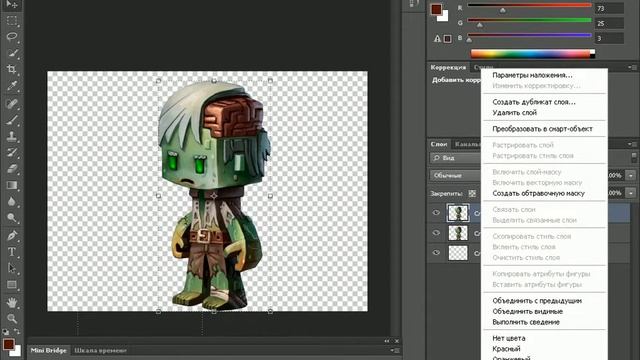Select the Gradient tool
The image size is (640, 360).
coord(11,185)
